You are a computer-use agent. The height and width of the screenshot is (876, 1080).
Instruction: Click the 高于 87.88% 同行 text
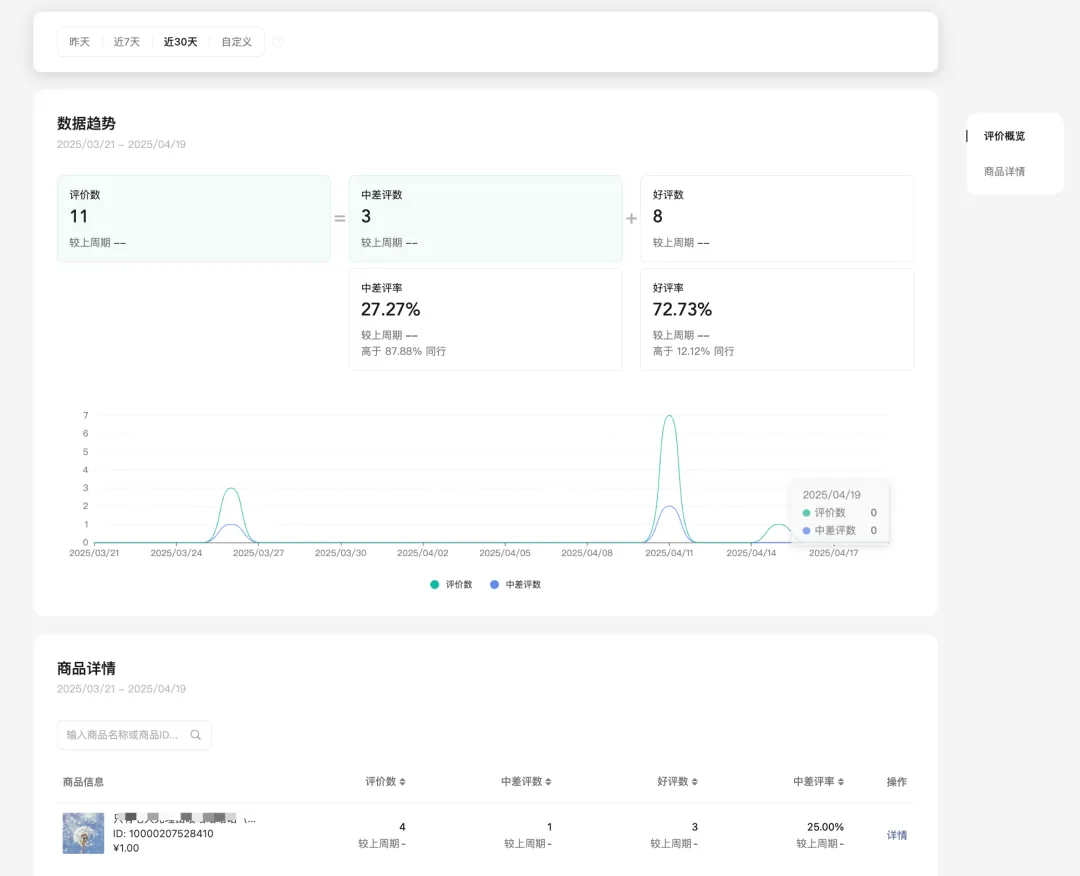click(x=404, y=351)
